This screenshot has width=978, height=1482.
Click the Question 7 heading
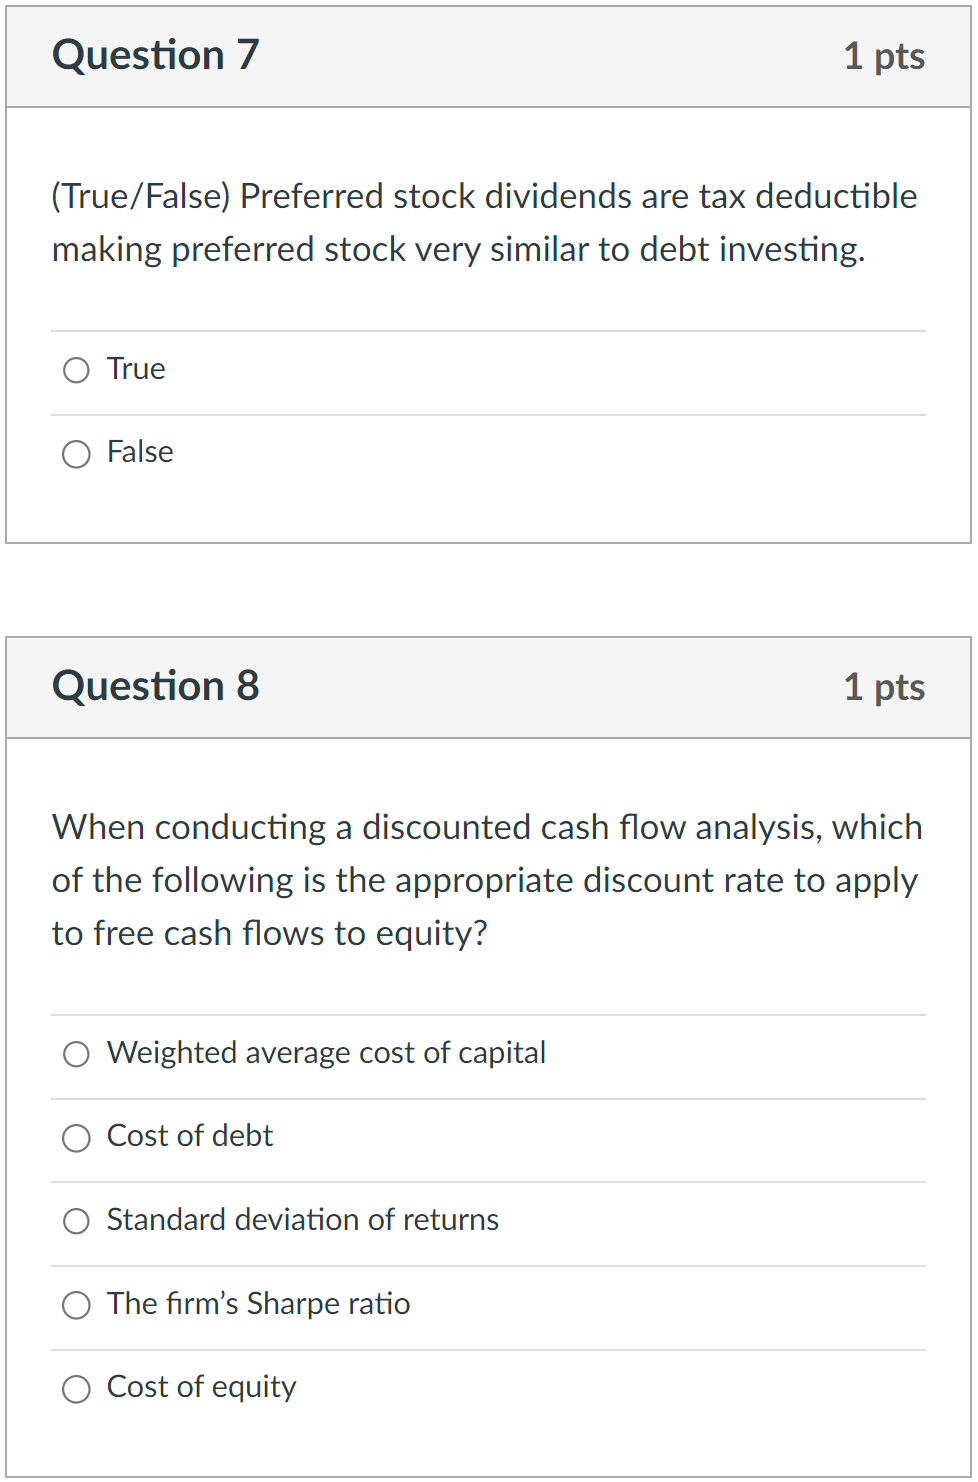point(156,56)
